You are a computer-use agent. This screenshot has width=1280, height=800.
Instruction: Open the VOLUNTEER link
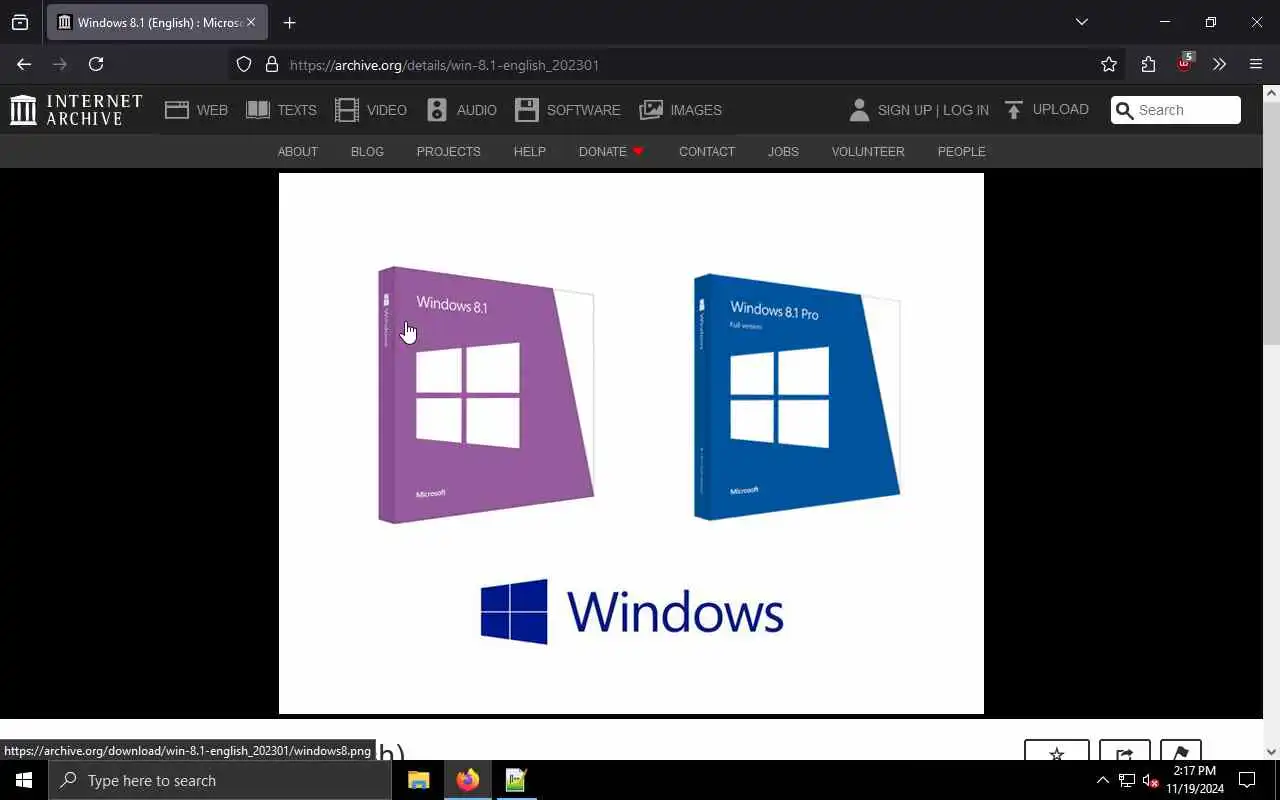click(868, 152)
